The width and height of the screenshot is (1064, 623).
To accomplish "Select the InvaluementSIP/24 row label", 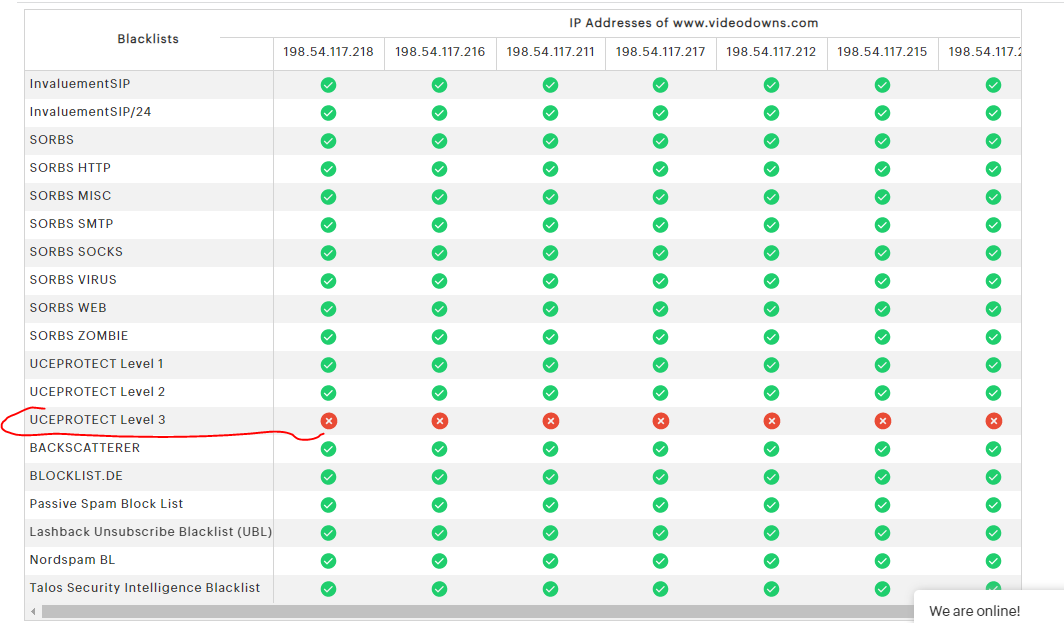I will (90, 111).
